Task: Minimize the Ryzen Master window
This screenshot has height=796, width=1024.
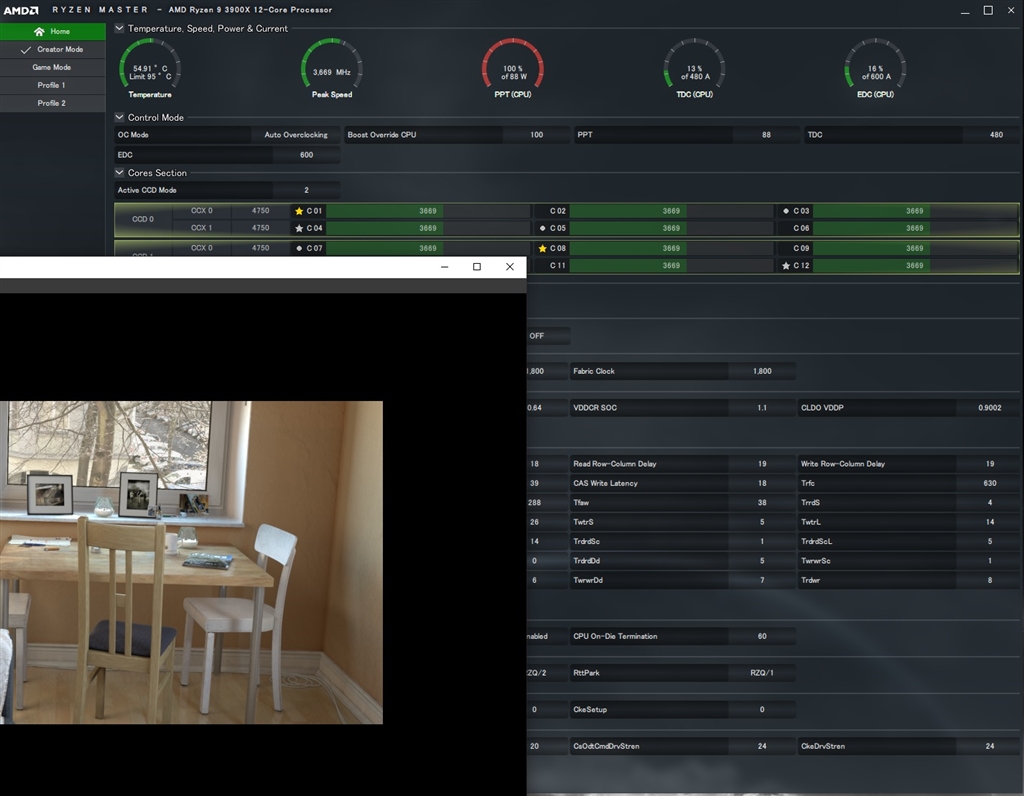Action: 965,10
